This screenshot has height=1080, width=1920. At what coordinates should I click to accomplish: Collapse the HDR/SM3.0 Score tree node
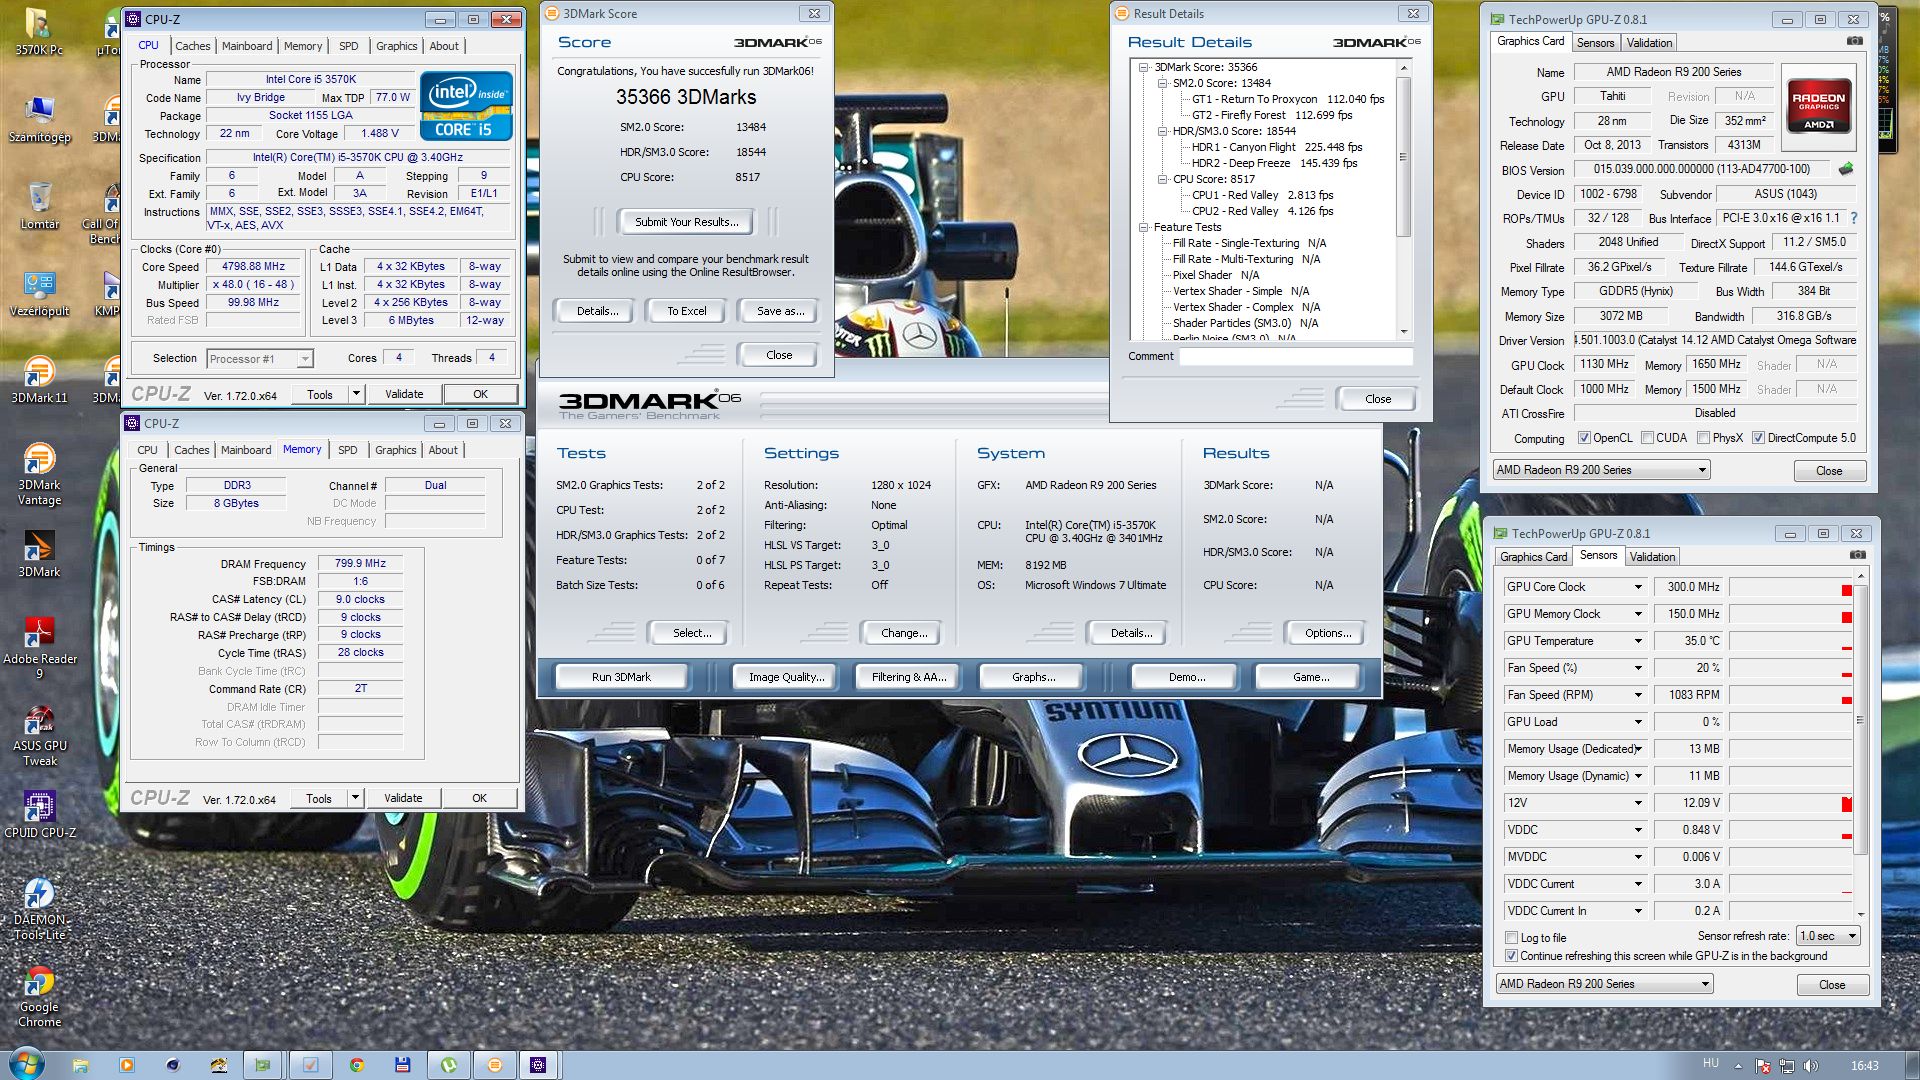tap(1163, 131)
